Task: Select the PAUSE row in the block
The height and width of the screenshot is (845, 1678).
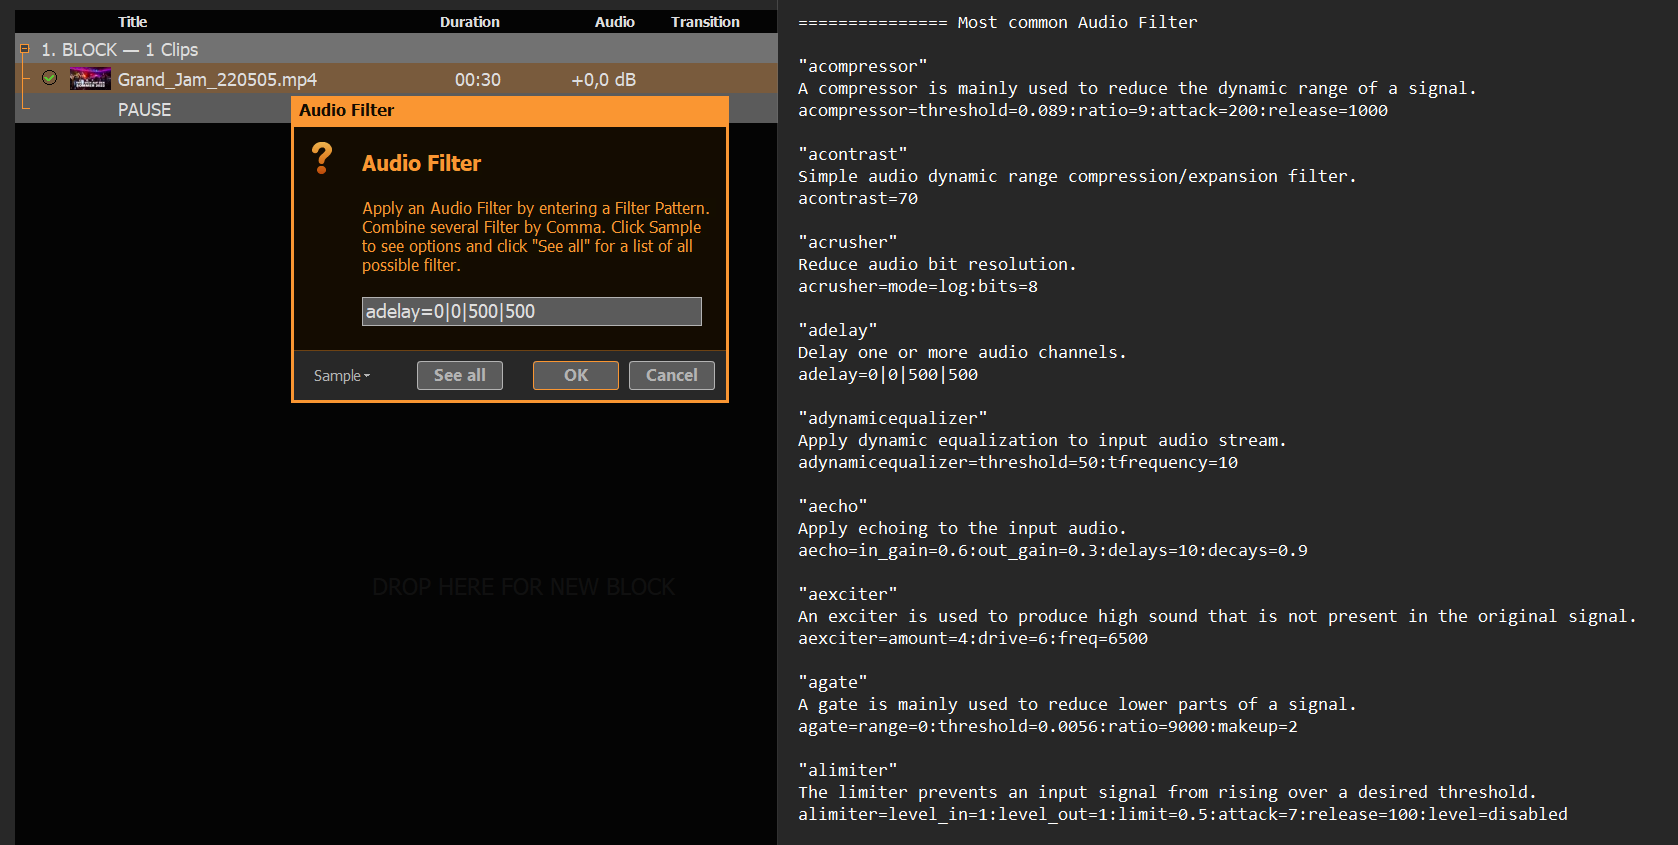Action: [145, 110]
